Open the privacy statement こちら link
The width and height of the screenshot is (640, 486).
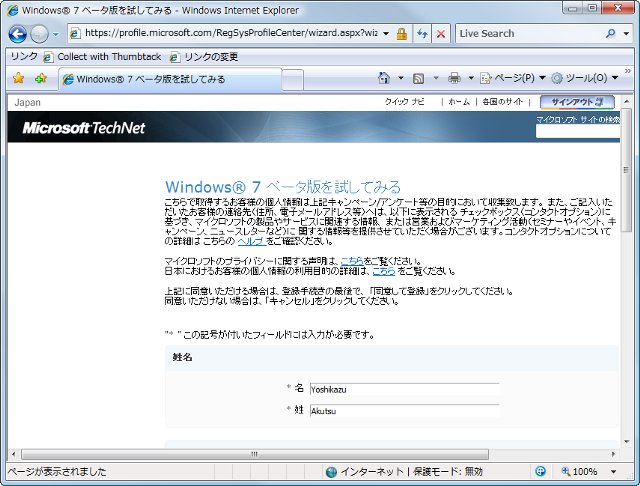pyautogui.click(x=352, y=261)
